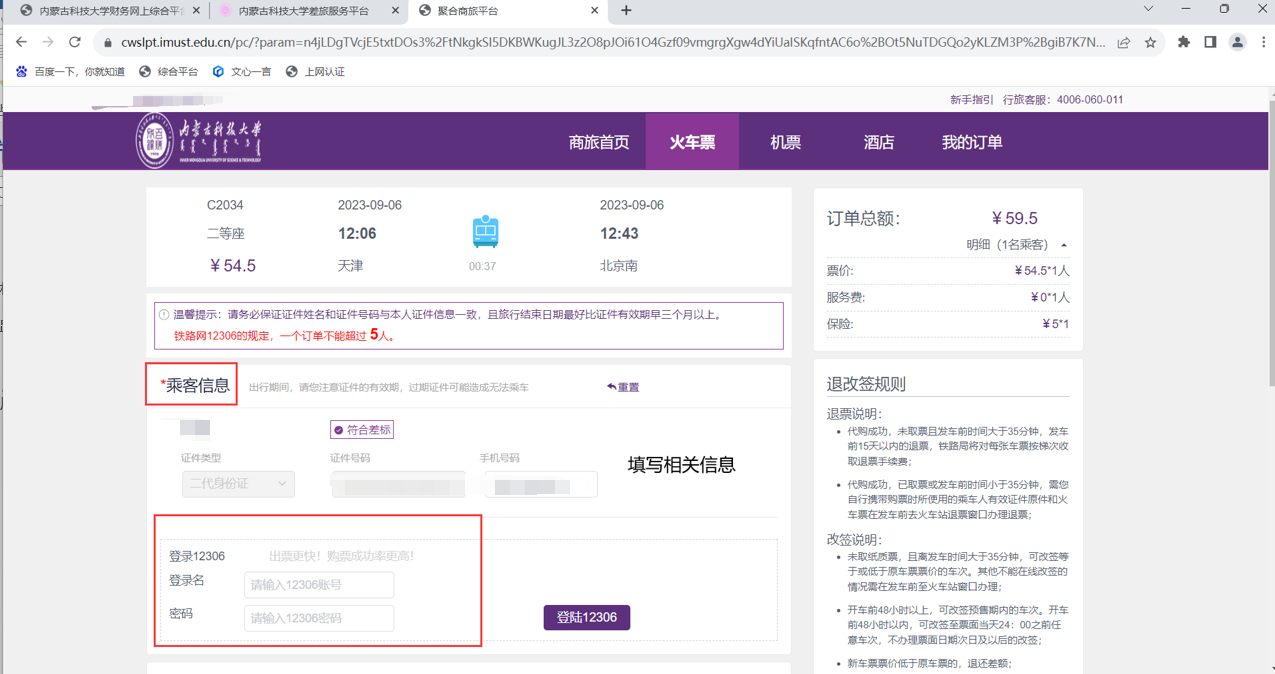
Task: Toggle the side panel browser icon
Action: [1210, 42]
